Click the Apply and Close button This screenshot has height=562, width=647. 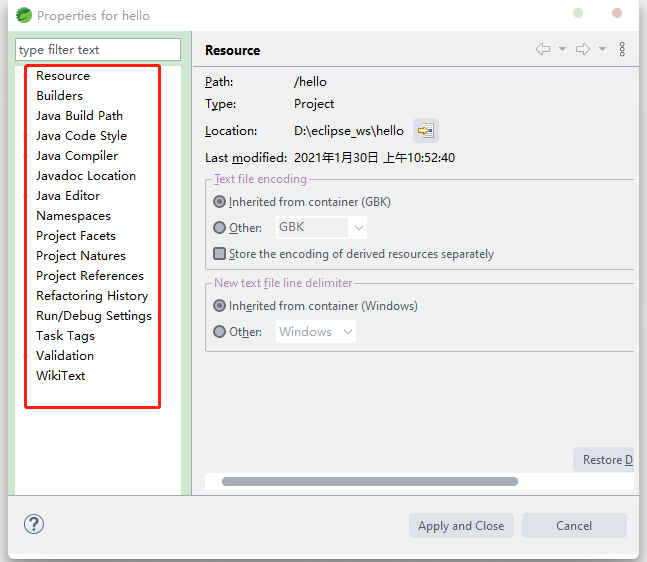point(461,526)
